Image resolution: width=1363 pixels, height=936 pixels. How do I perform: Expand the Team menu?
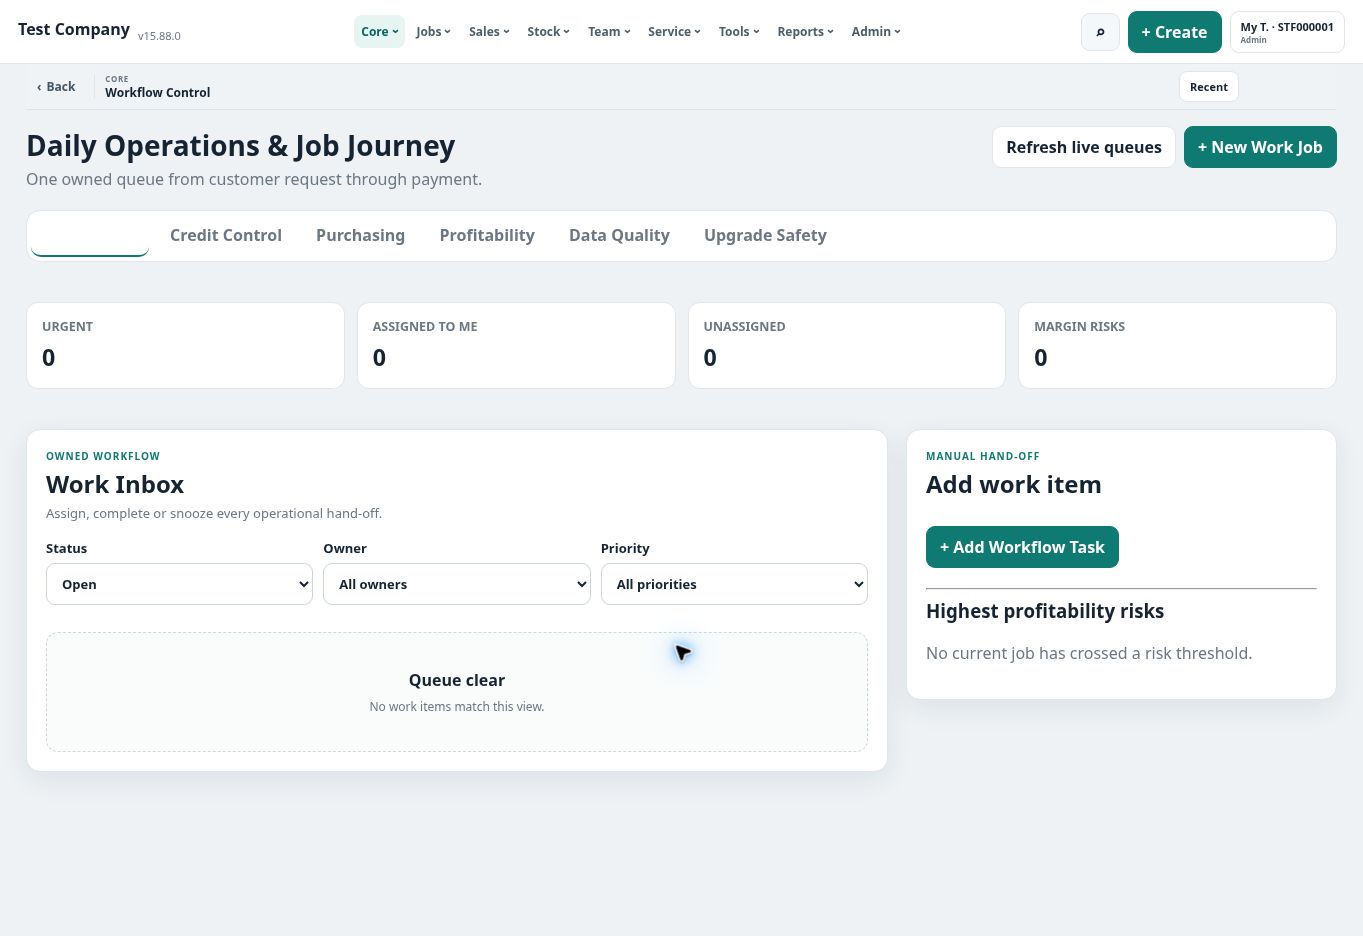pos(609,32)
